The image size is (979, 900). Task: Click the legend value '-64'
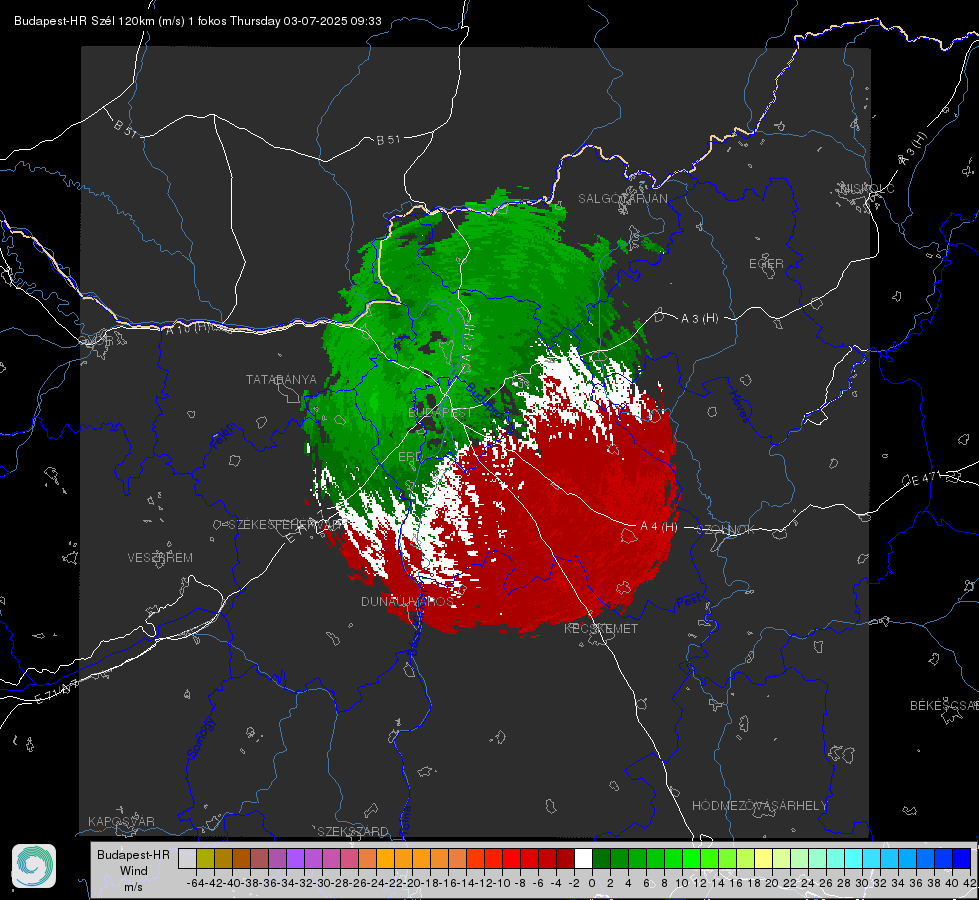click(195, 883)
